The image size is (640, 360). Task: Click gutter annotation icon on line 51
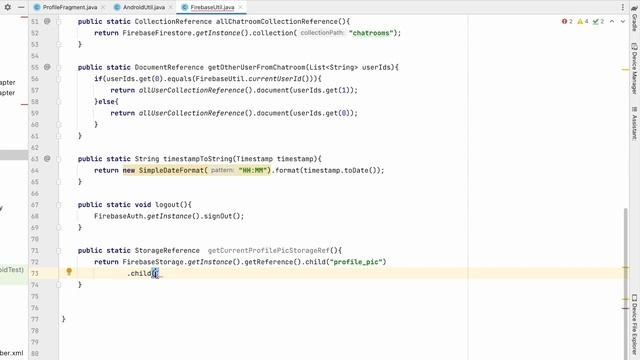[x=47, y=21]
